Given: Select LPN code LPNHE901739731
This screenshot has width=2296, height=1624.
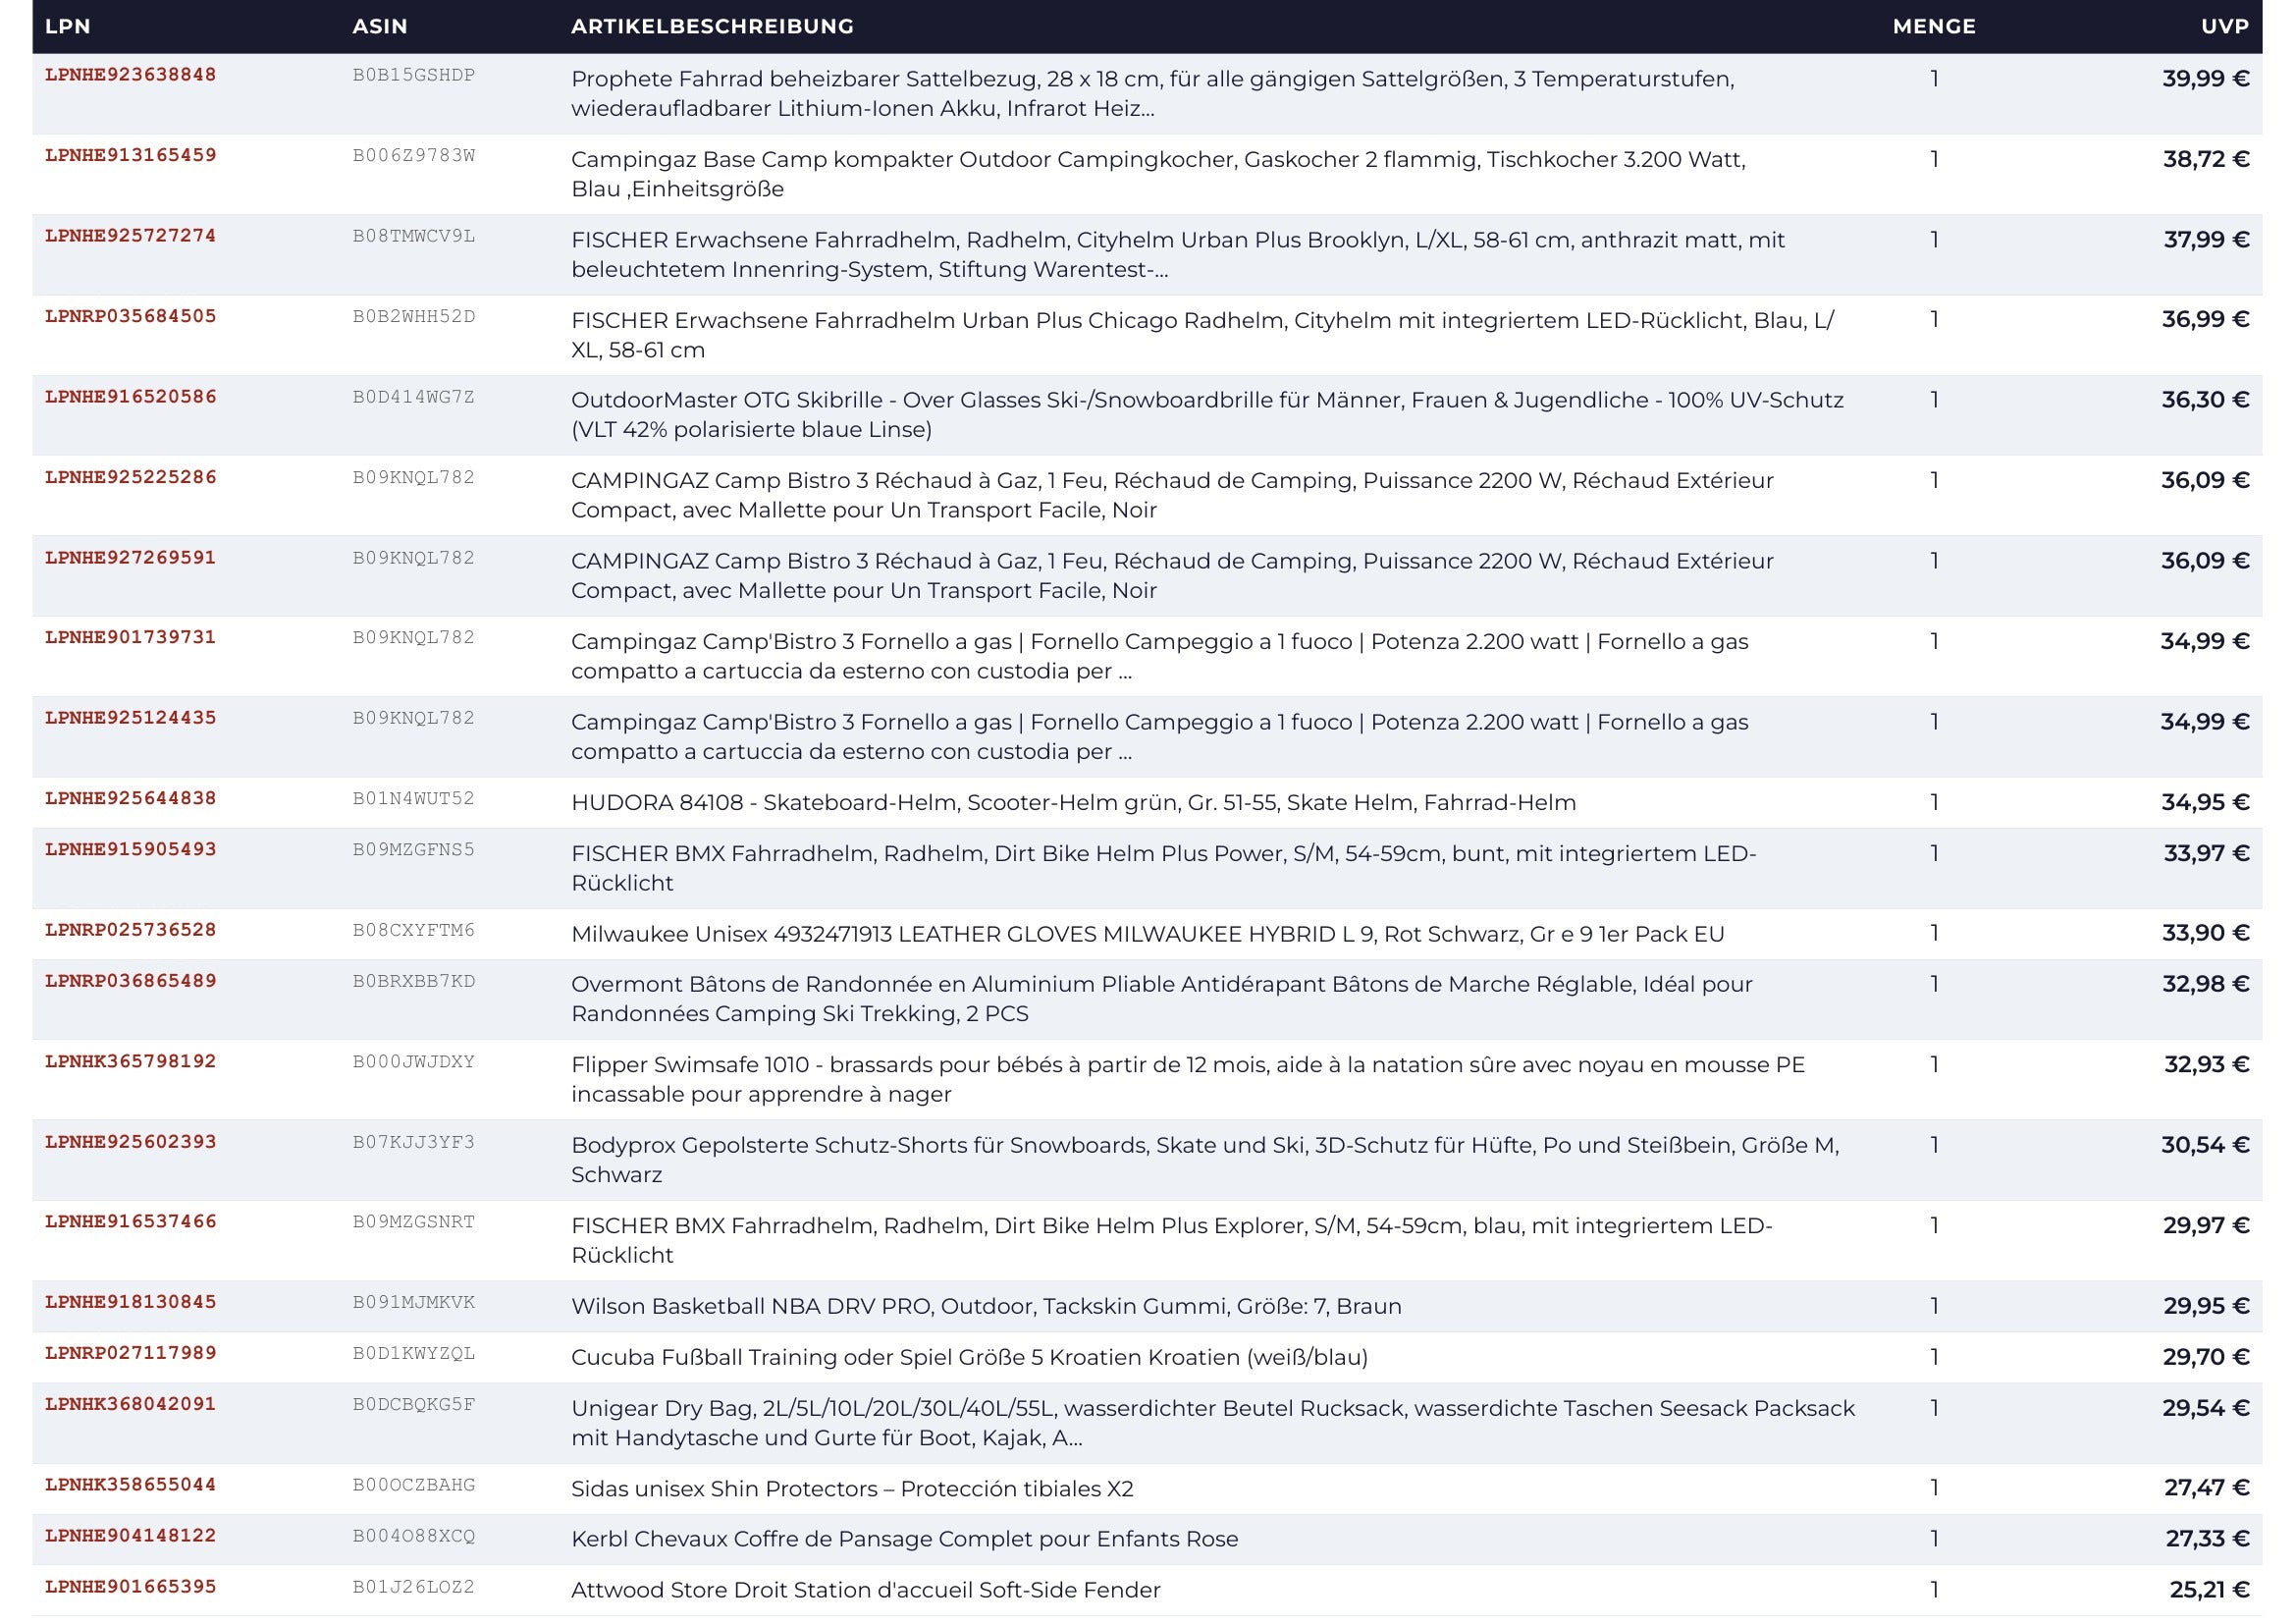Looking at the screenshot, I should pyautogui.click(x=130, y=637).
